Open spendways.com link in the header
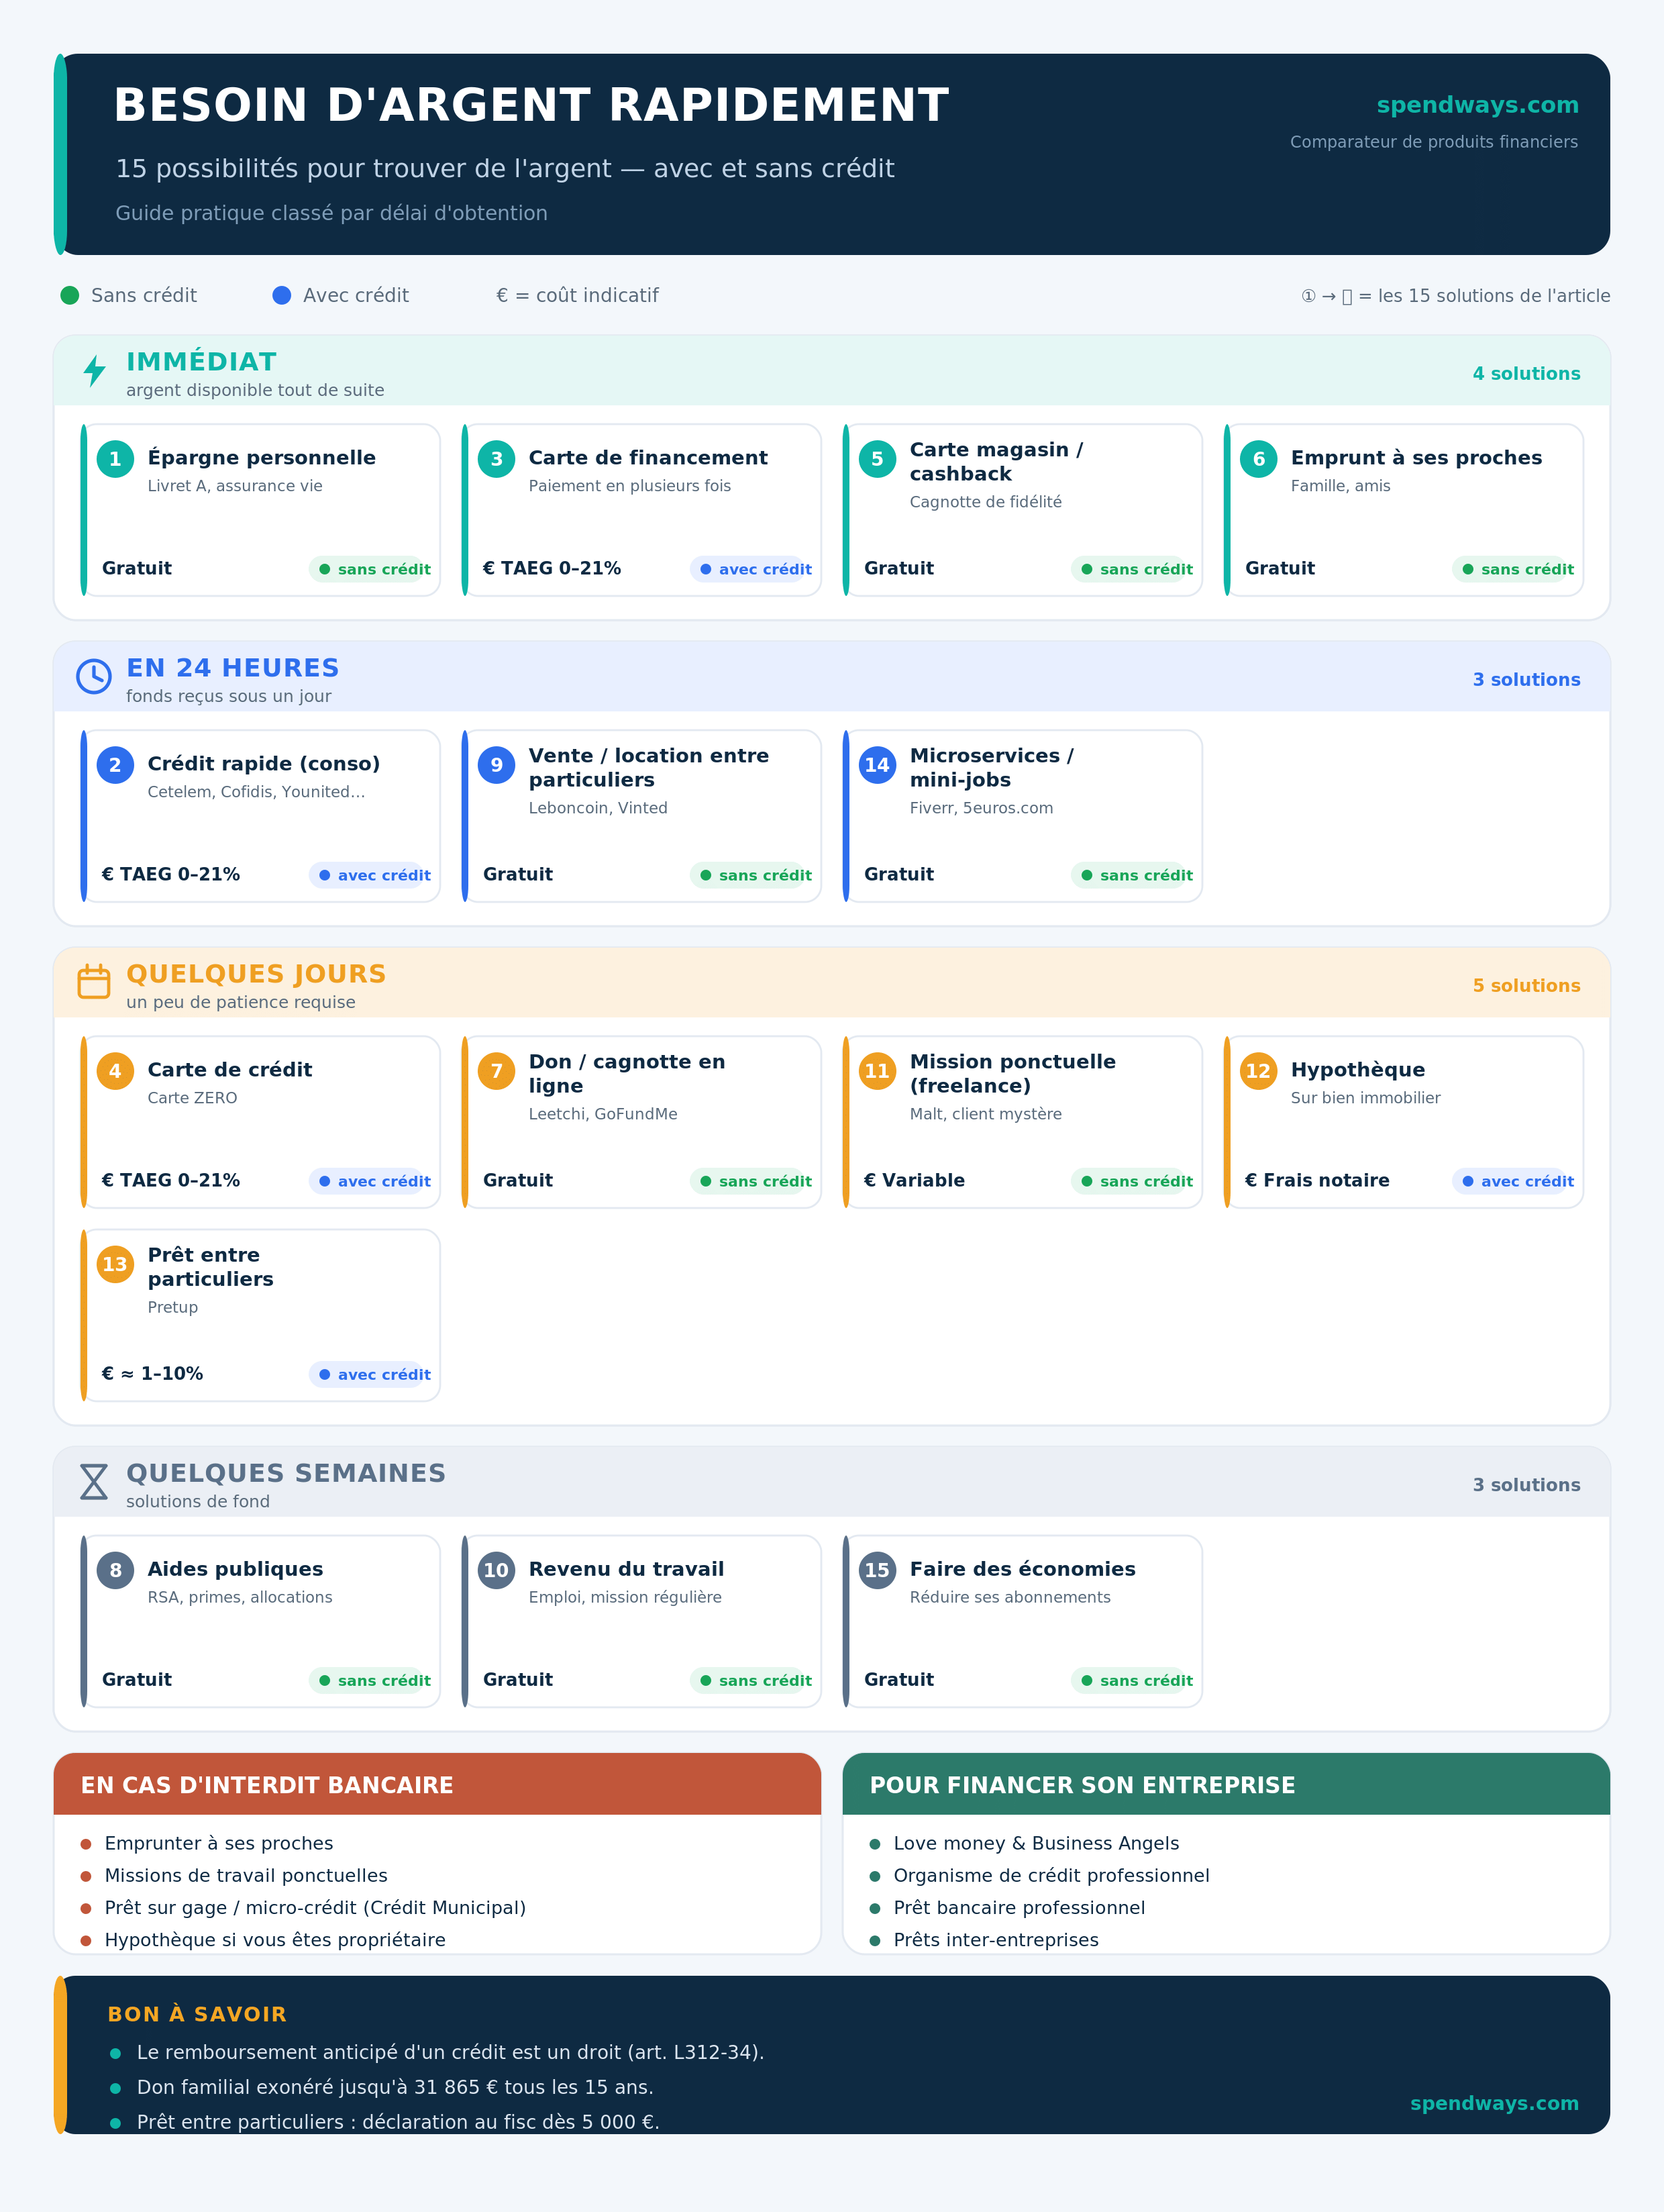Screen dimensions: 1664x2212 (1477, 105)
